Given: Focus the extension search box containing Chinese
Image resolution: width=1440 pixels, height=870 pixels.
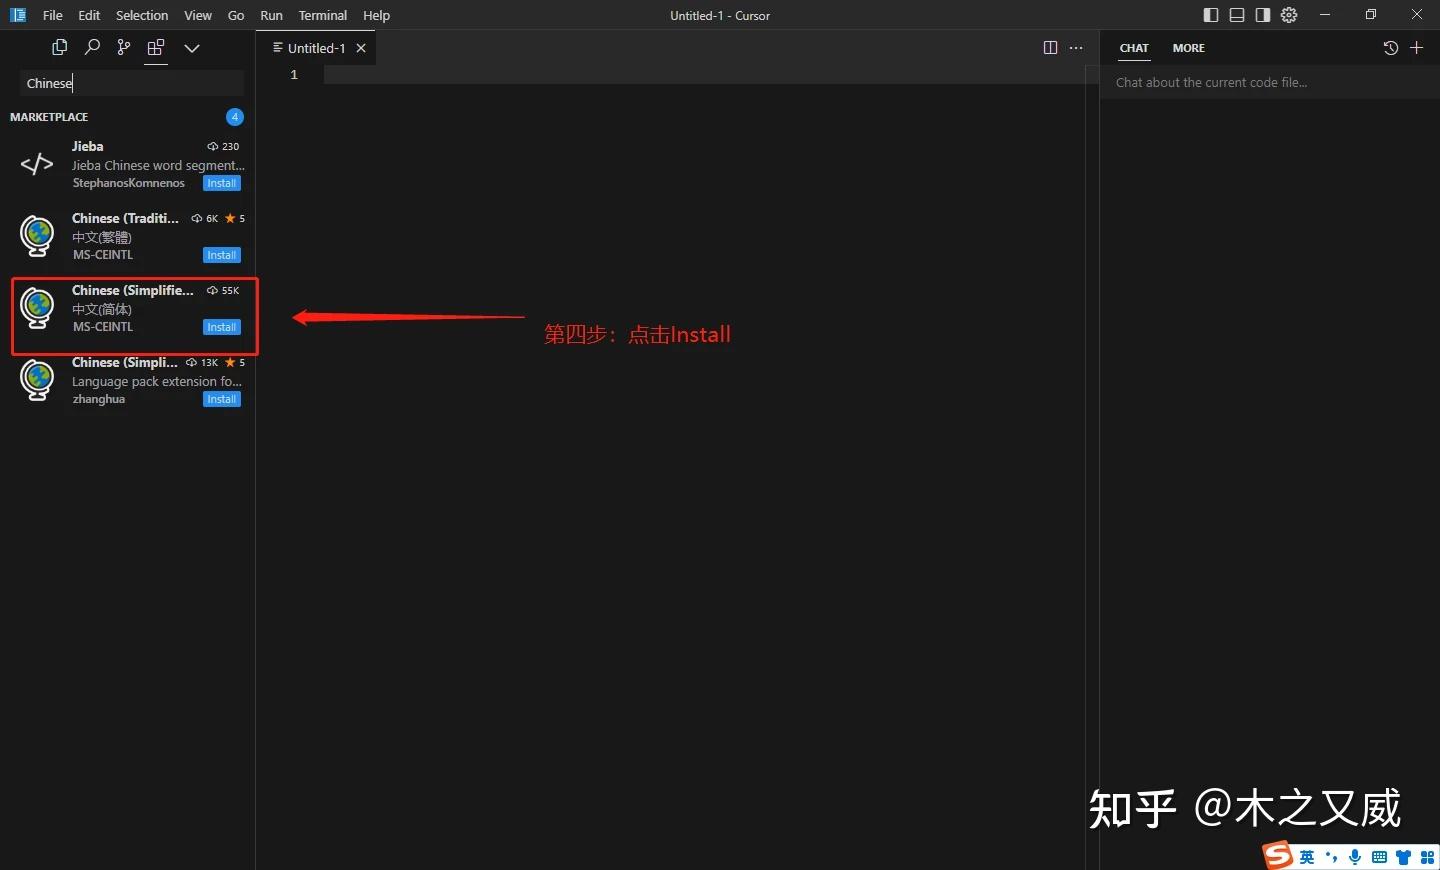Looking at the screenshot, I should point(132,83).
